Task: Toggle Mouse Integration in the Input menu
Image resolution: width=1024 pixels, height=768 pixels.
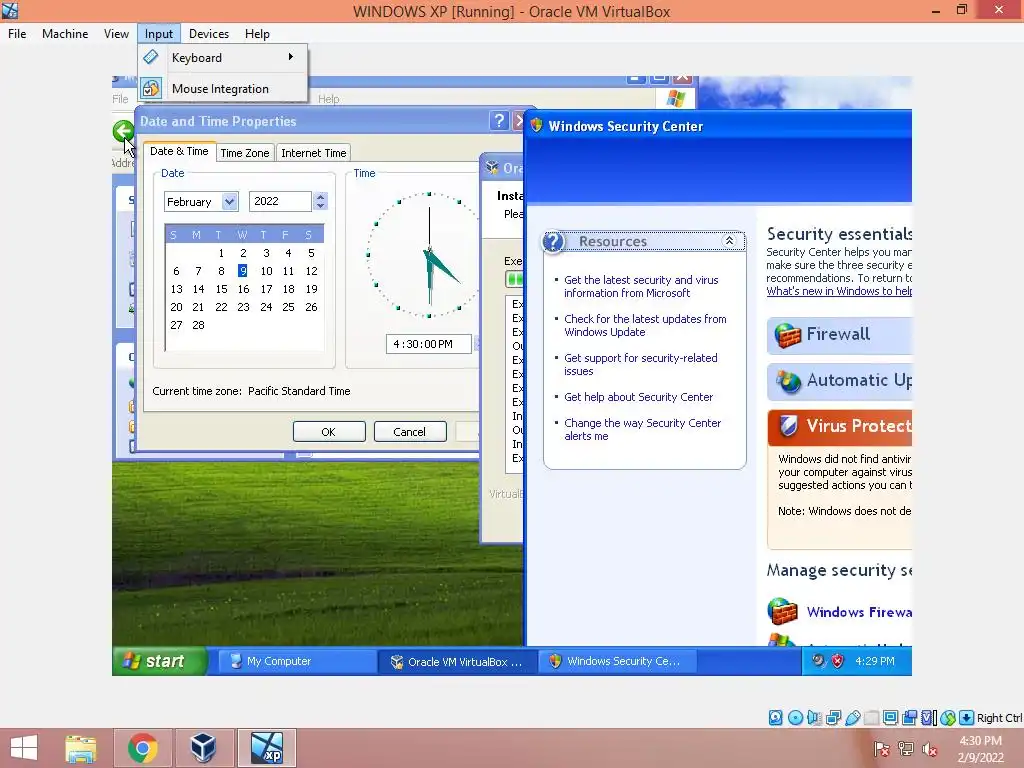Action: (x=222, y=88)
